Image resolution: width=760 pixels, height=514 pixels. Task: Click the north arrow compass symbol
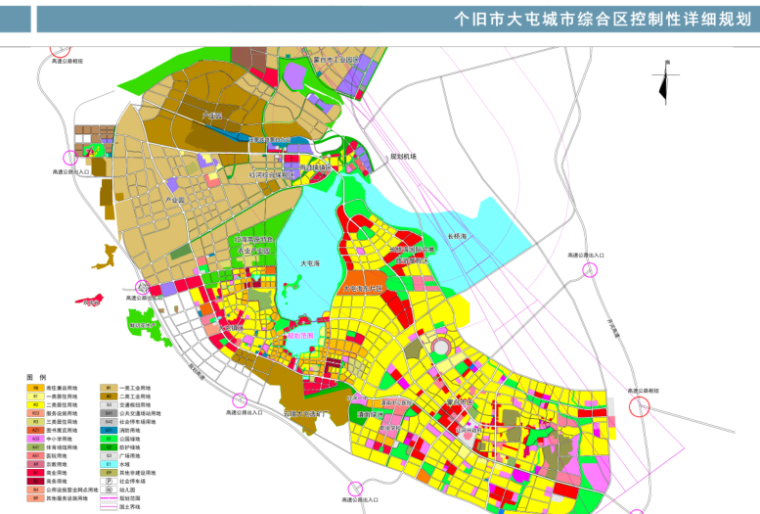point(662,81)
